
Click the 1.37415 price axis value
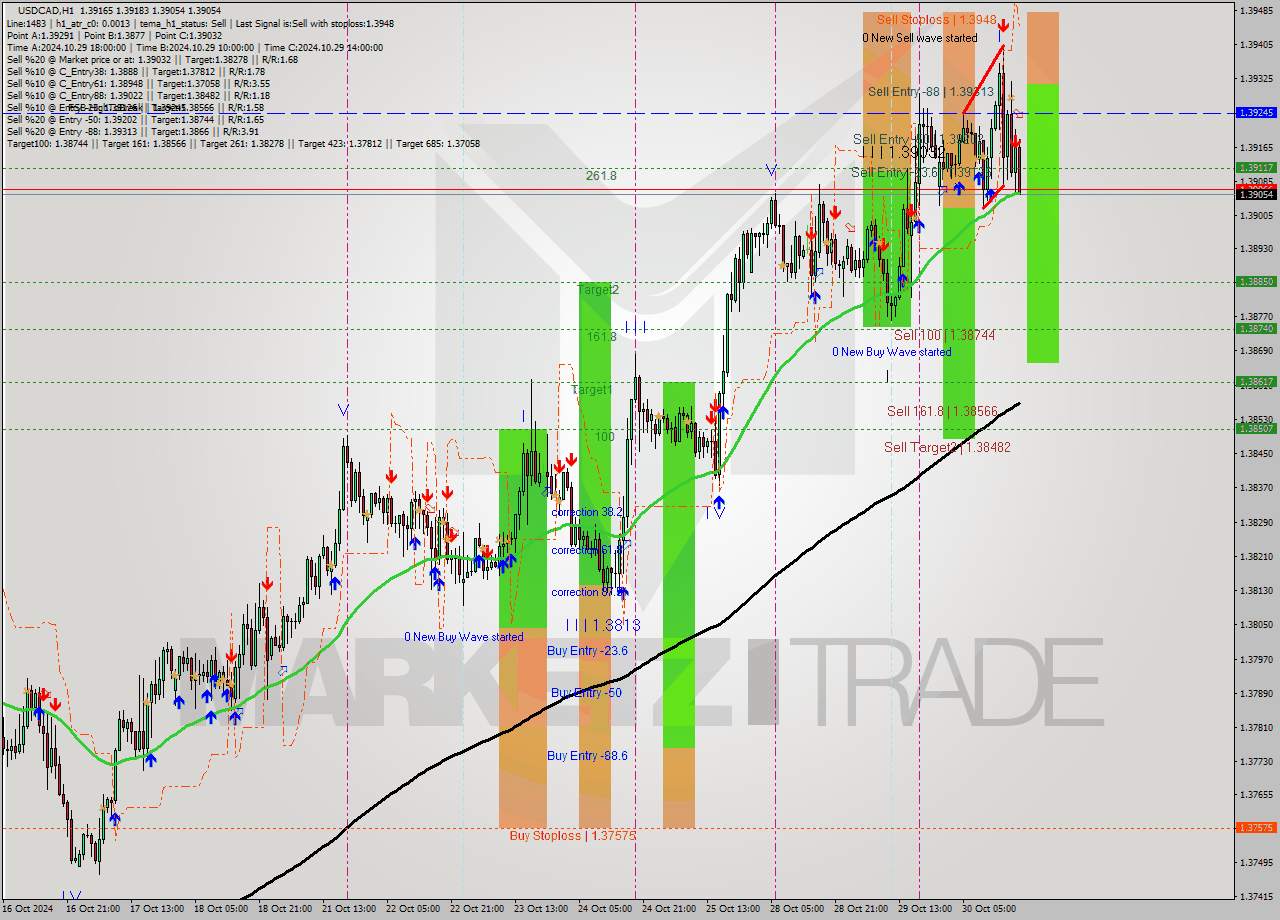[1255, 897]
